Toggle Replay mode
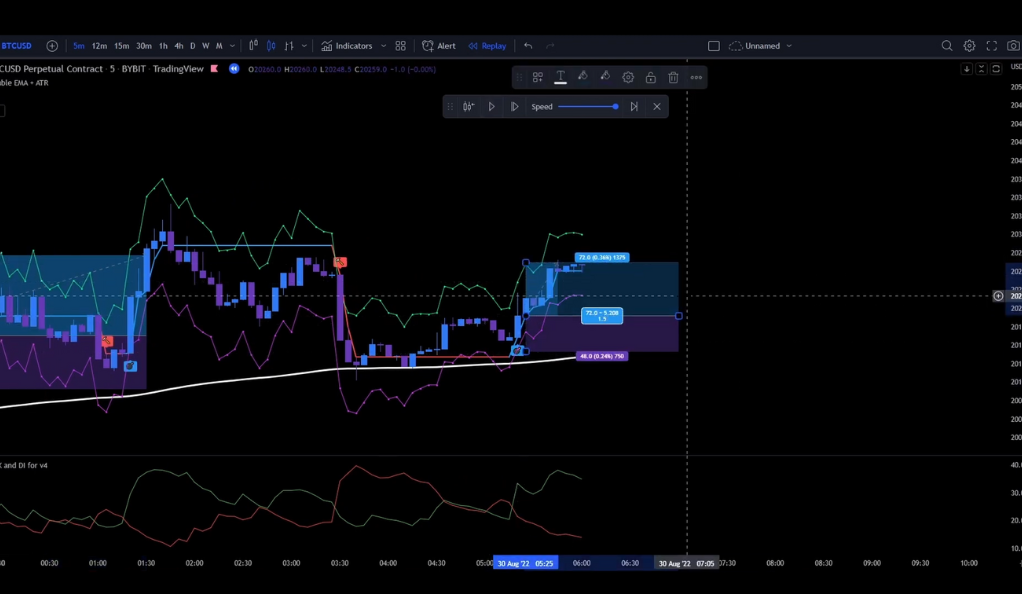 pyautogui.click(x=488, y=46)
